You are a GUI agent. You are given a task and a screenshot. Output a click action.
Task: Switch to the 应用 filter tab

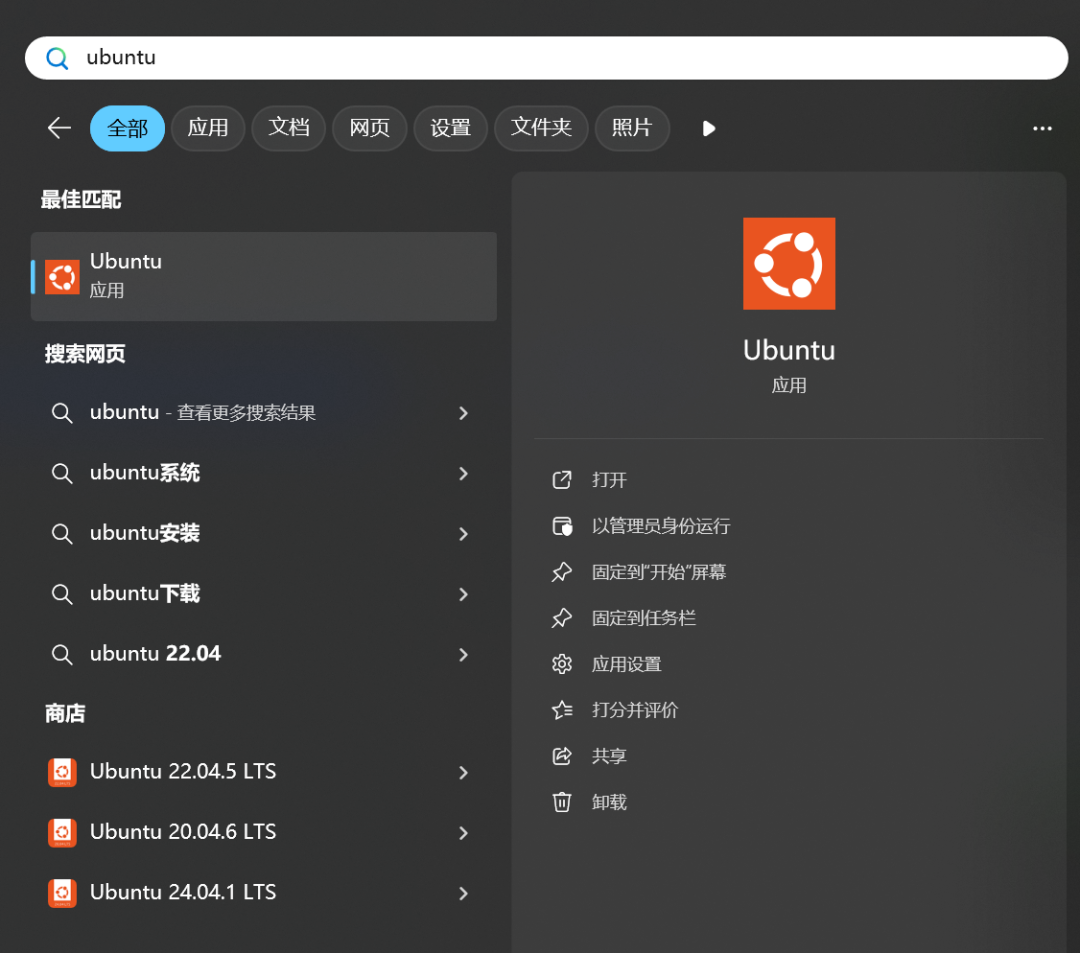(208, 128)
